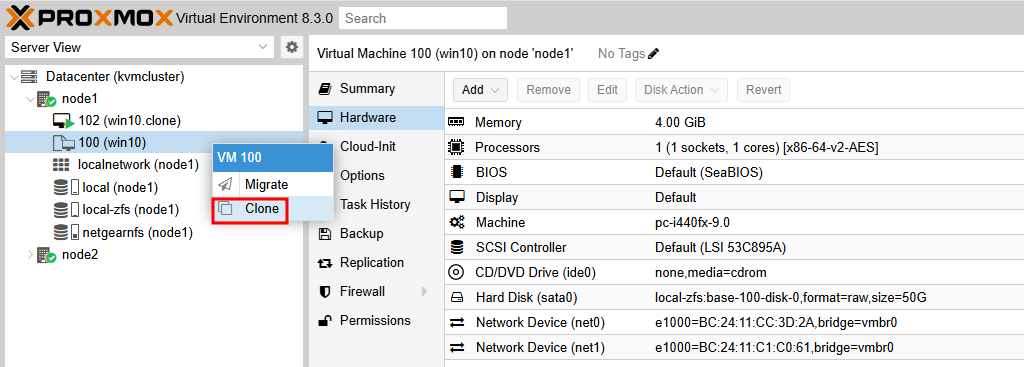Click the Hardware monitor icon in sidebar
Viewport: 1024px width, 367px height.
[325, 118]
